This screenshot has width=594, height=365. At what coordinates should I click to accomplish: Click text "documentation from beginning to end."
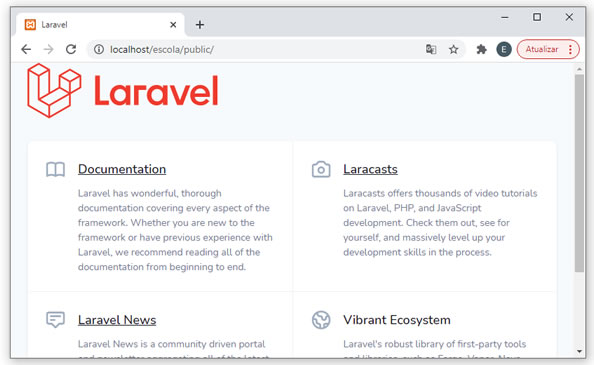point(162,267)
